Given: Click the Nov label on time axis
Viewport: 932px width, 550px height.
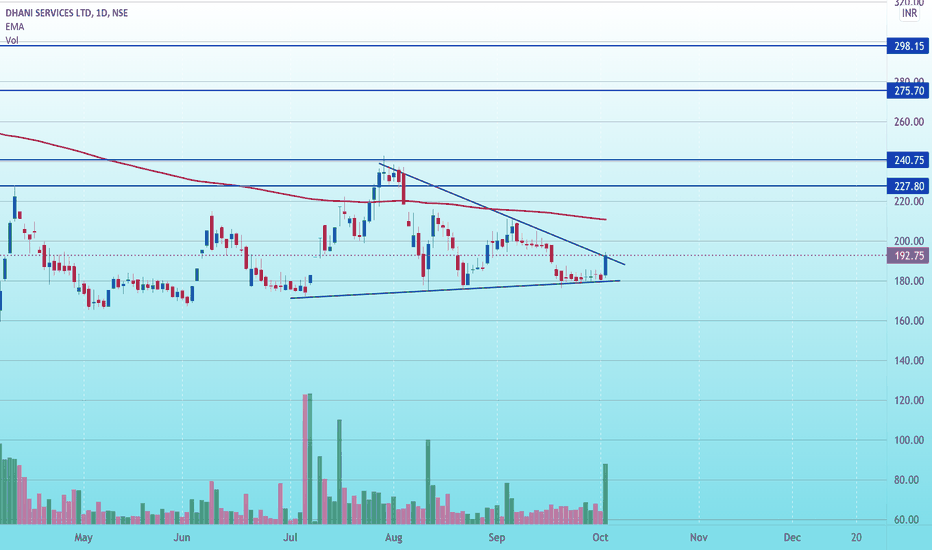Looking at the screenshot, I should pos(699,538).
